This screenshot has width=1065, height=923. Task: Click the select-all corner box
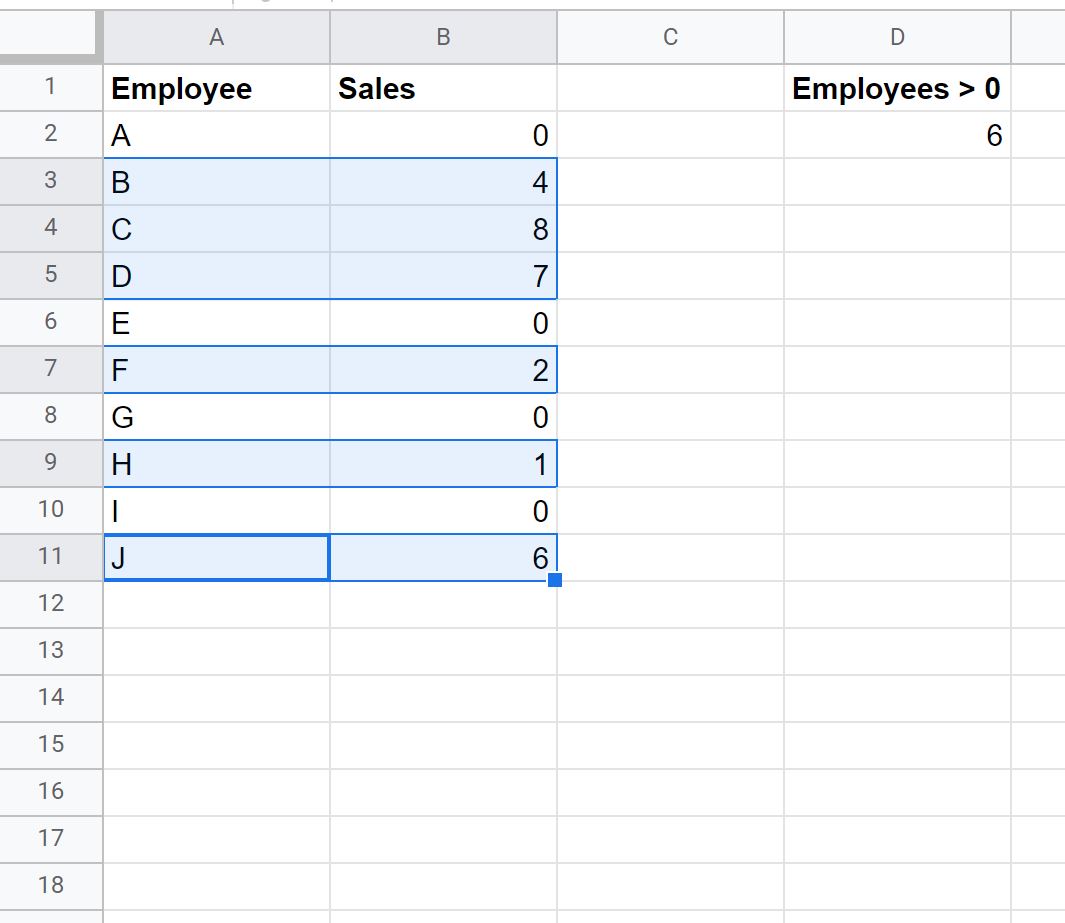[49, 34]
